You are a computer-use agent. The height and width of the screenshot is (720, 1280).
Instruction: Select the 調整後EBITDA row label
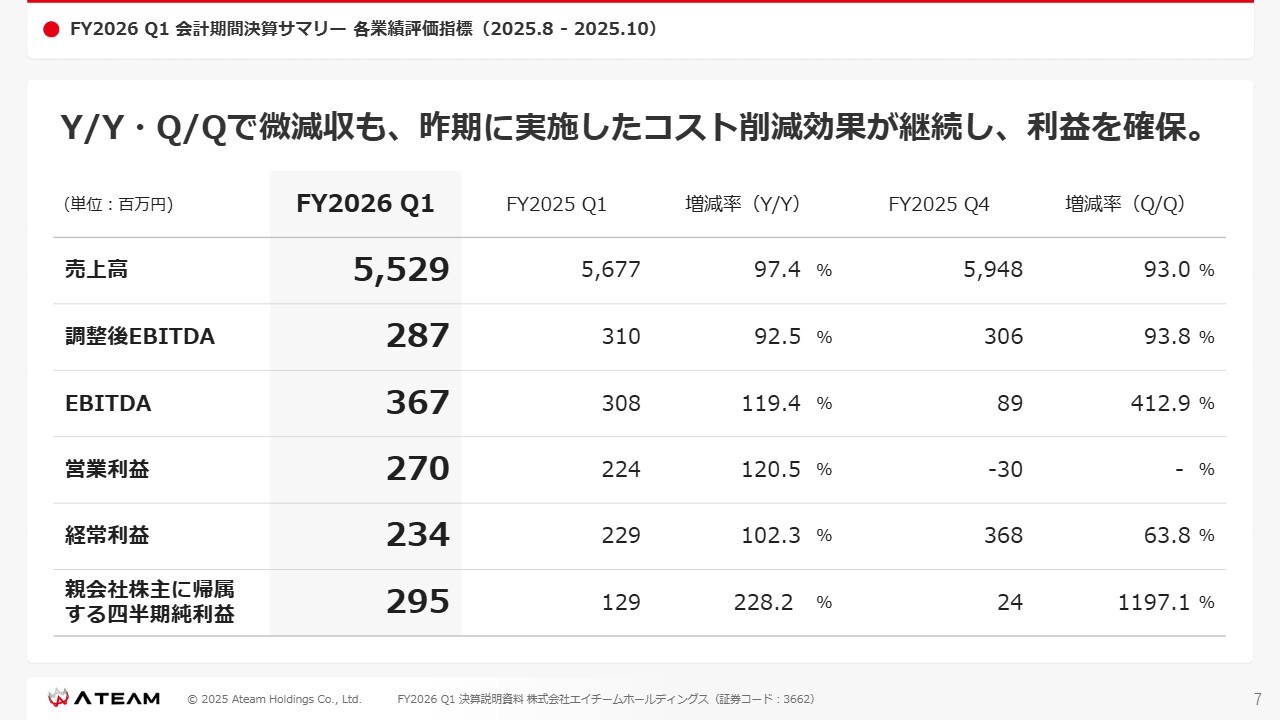click(x=139, y=337)
